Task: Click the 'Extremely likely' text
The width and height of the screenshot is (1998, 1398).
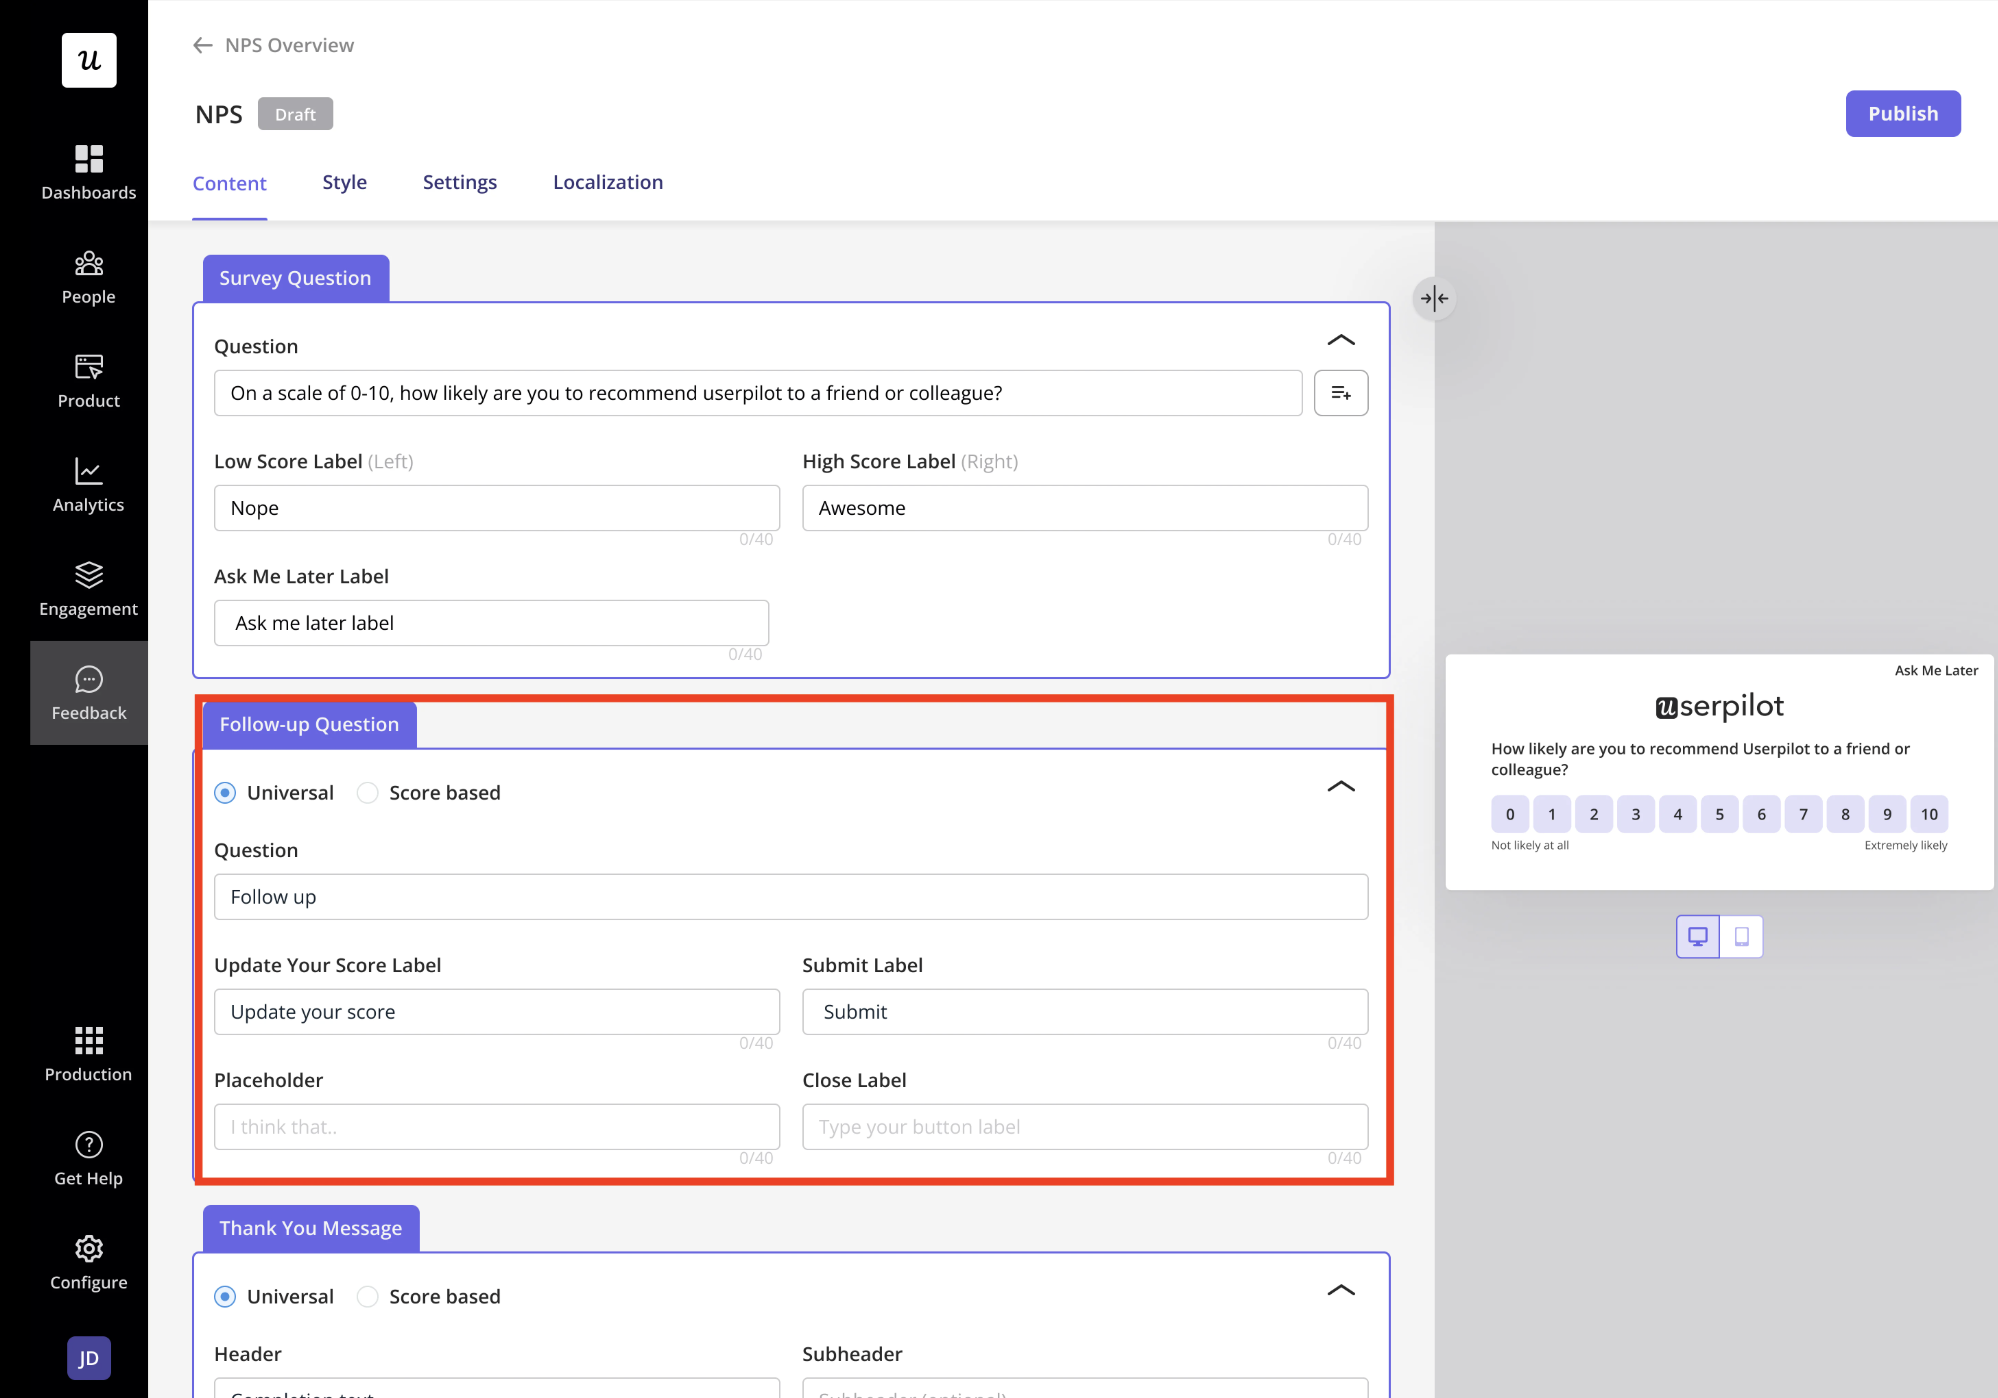Action: [1906, 845]
